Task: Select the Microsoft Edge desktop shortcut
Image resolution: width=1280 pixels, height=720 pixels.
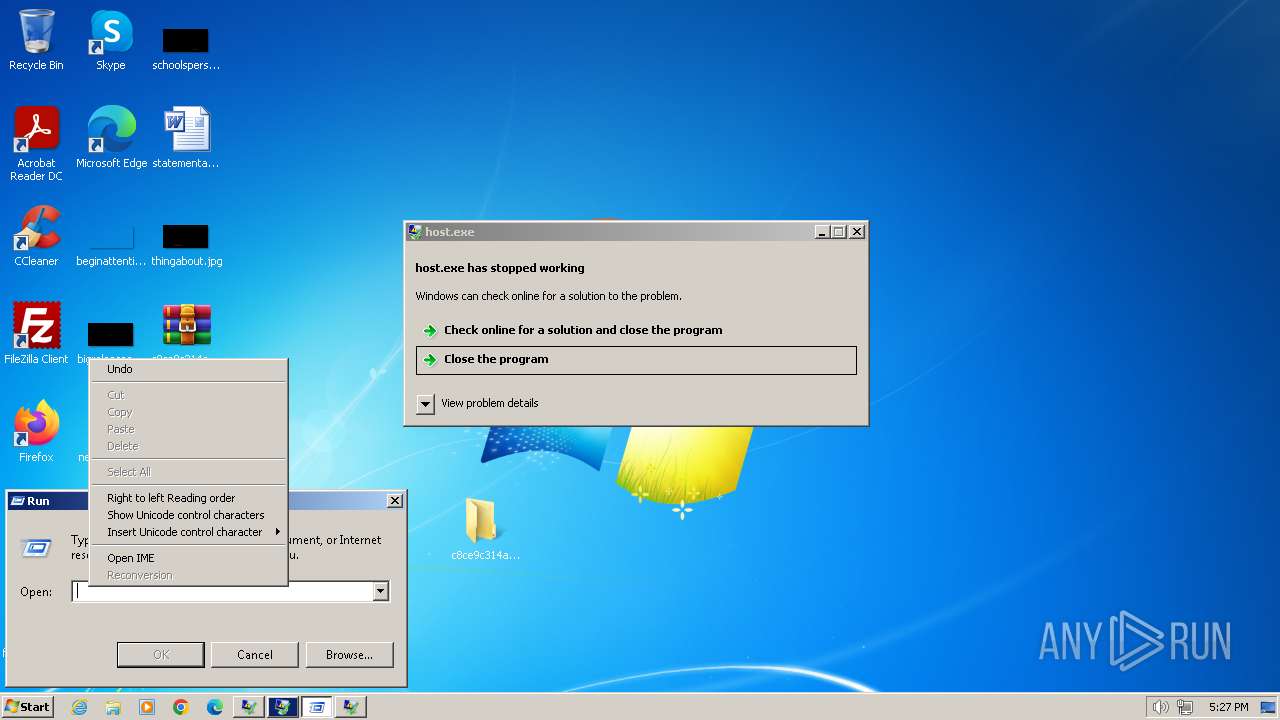Action: click(x=111, y=138)
